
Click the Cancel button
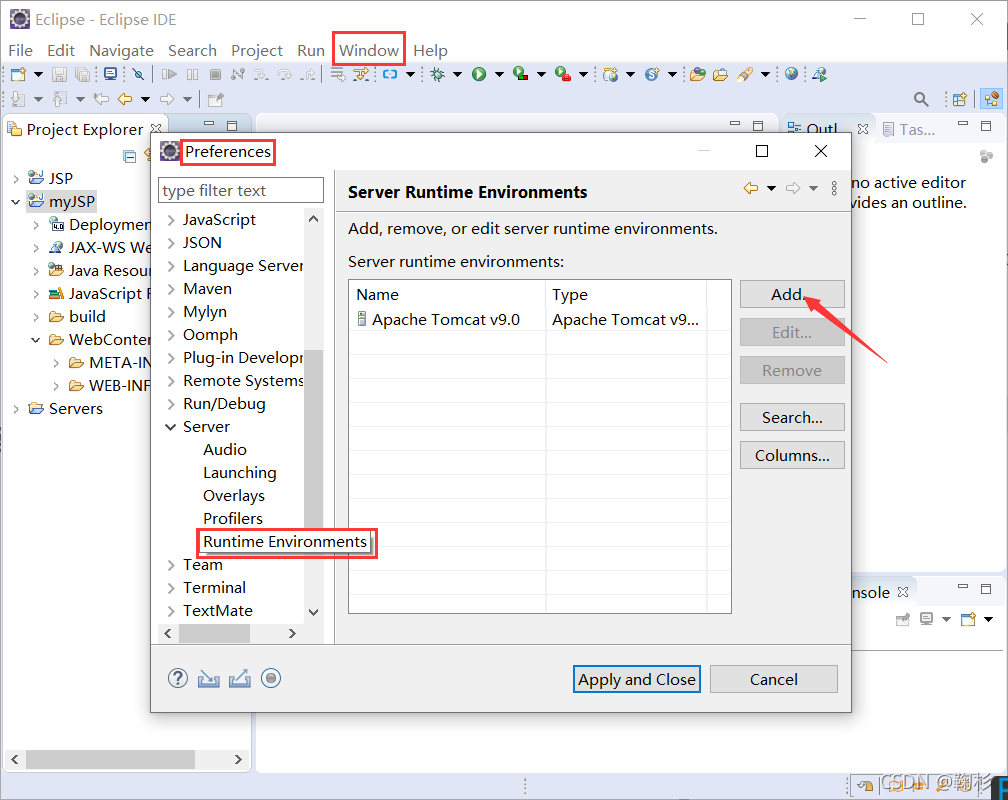(x=773, y=679)
